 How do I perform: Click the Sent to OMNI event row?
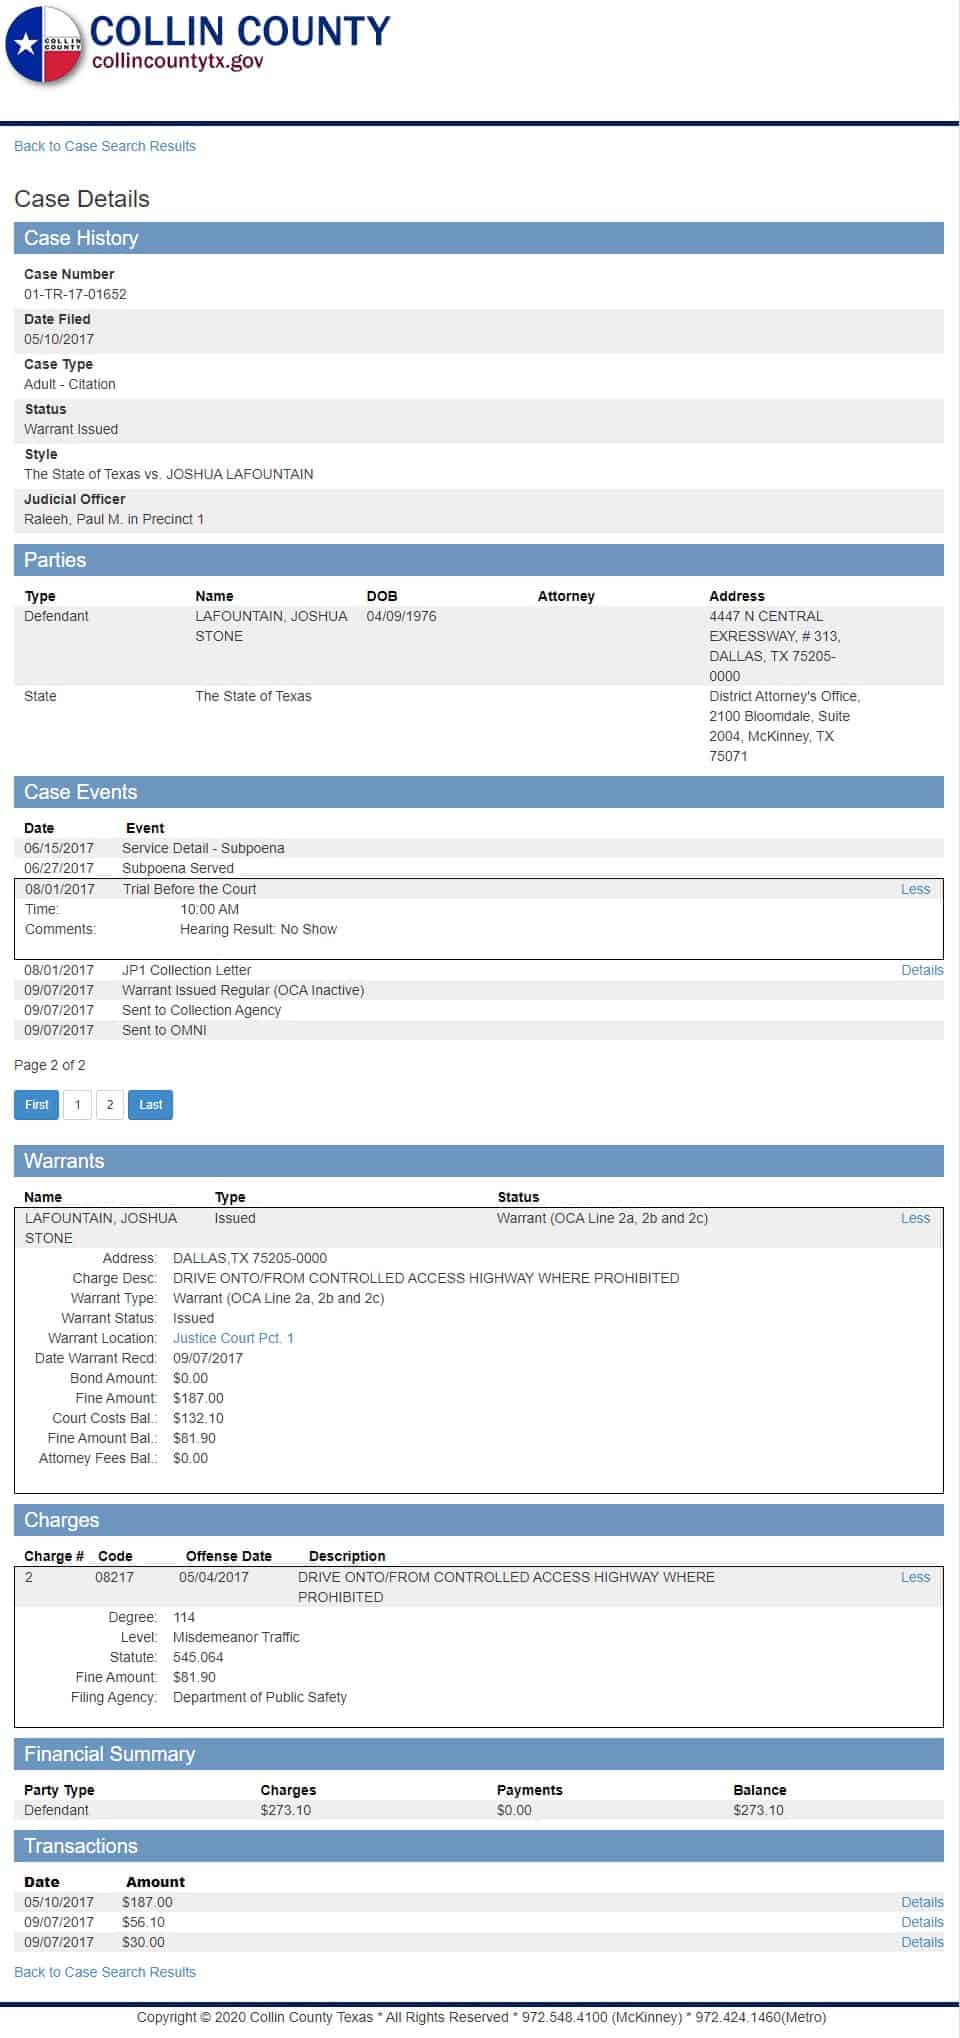point(164,1030)
